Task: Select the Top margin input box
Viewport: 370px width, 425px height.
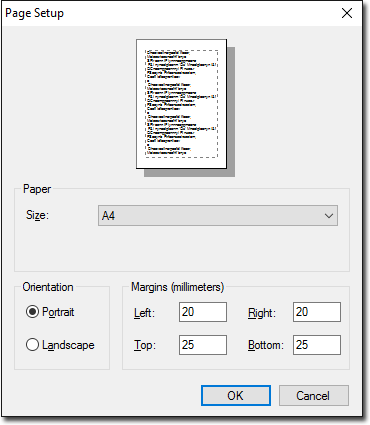Action: coord(203,345)
